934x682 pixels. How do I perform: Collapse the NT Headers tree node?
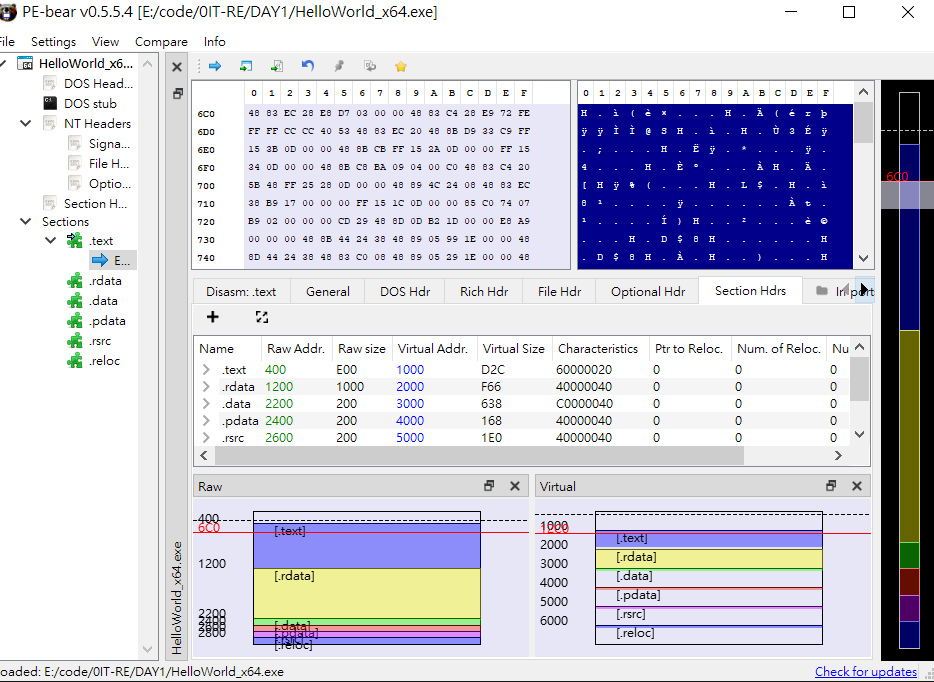point(27,124)
